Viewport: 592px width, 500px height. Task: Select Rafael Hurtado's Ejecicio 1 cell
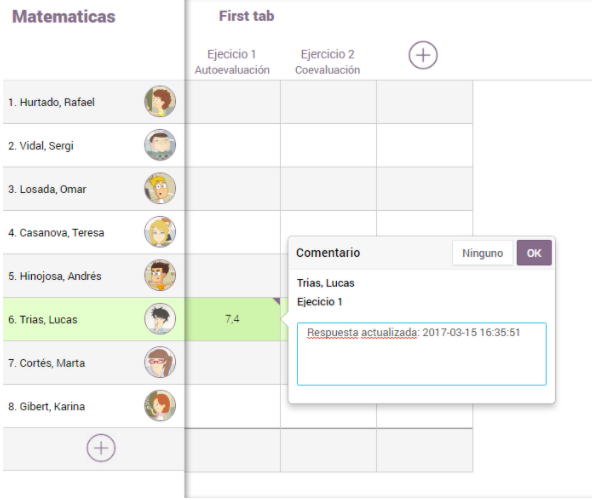(233, 102)
